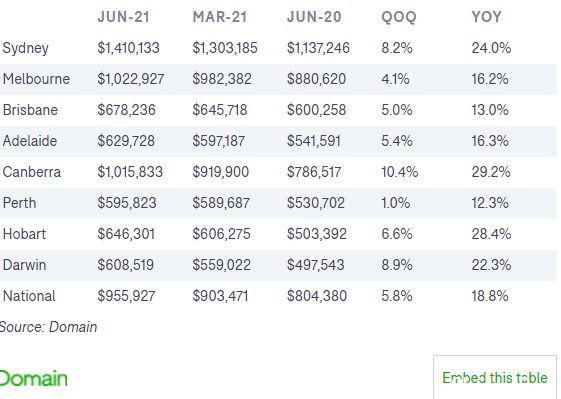The height and width of the screenshot is (399, 561).
Task: Click Sydney's $1,410,133 Jun-21 price
Action: coord(128,48)
